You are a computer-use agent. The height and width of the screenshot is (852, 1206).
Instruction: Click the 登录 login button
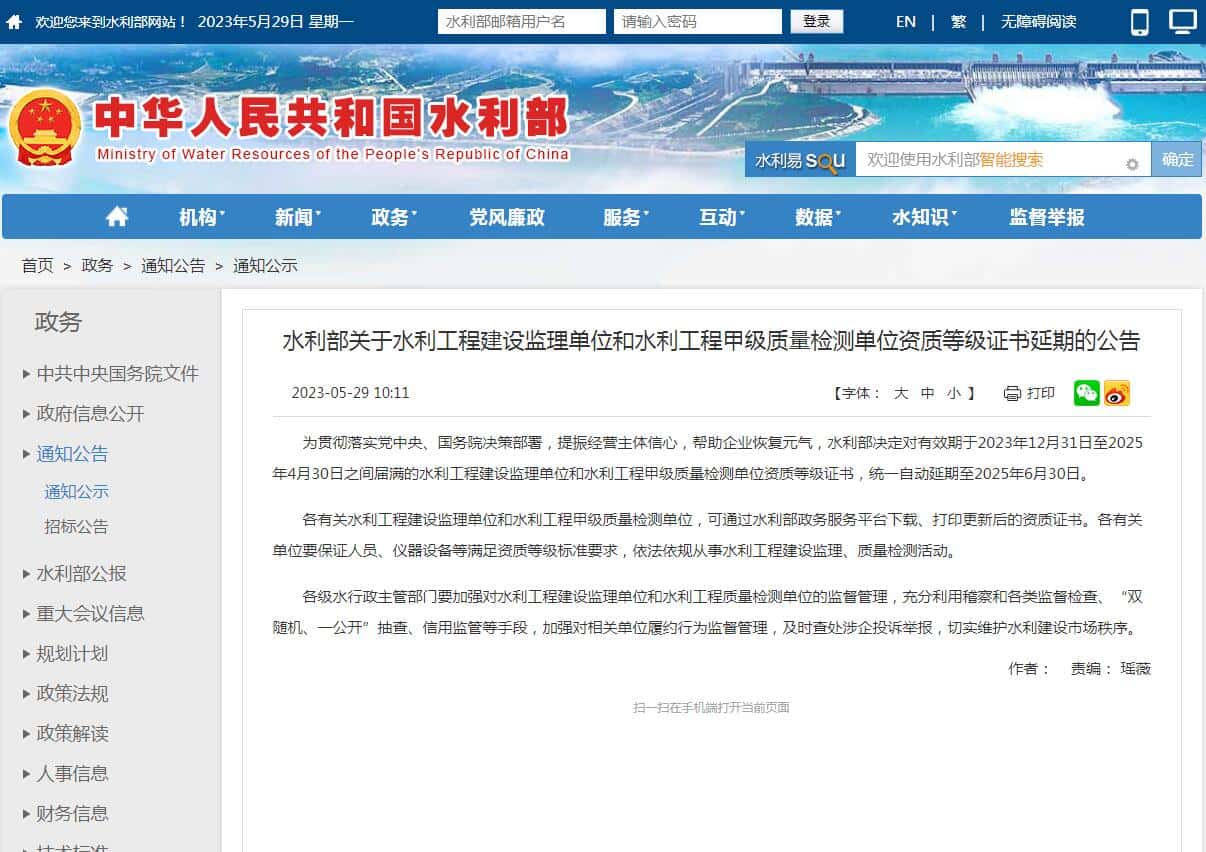[816, 22]
